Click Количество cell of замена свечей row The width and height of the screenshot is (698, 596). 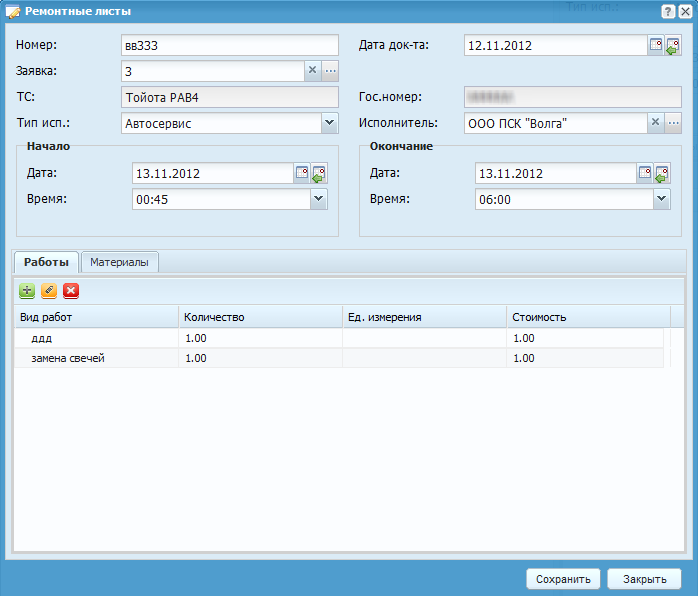pyautogui.click(x=260, y=358)
